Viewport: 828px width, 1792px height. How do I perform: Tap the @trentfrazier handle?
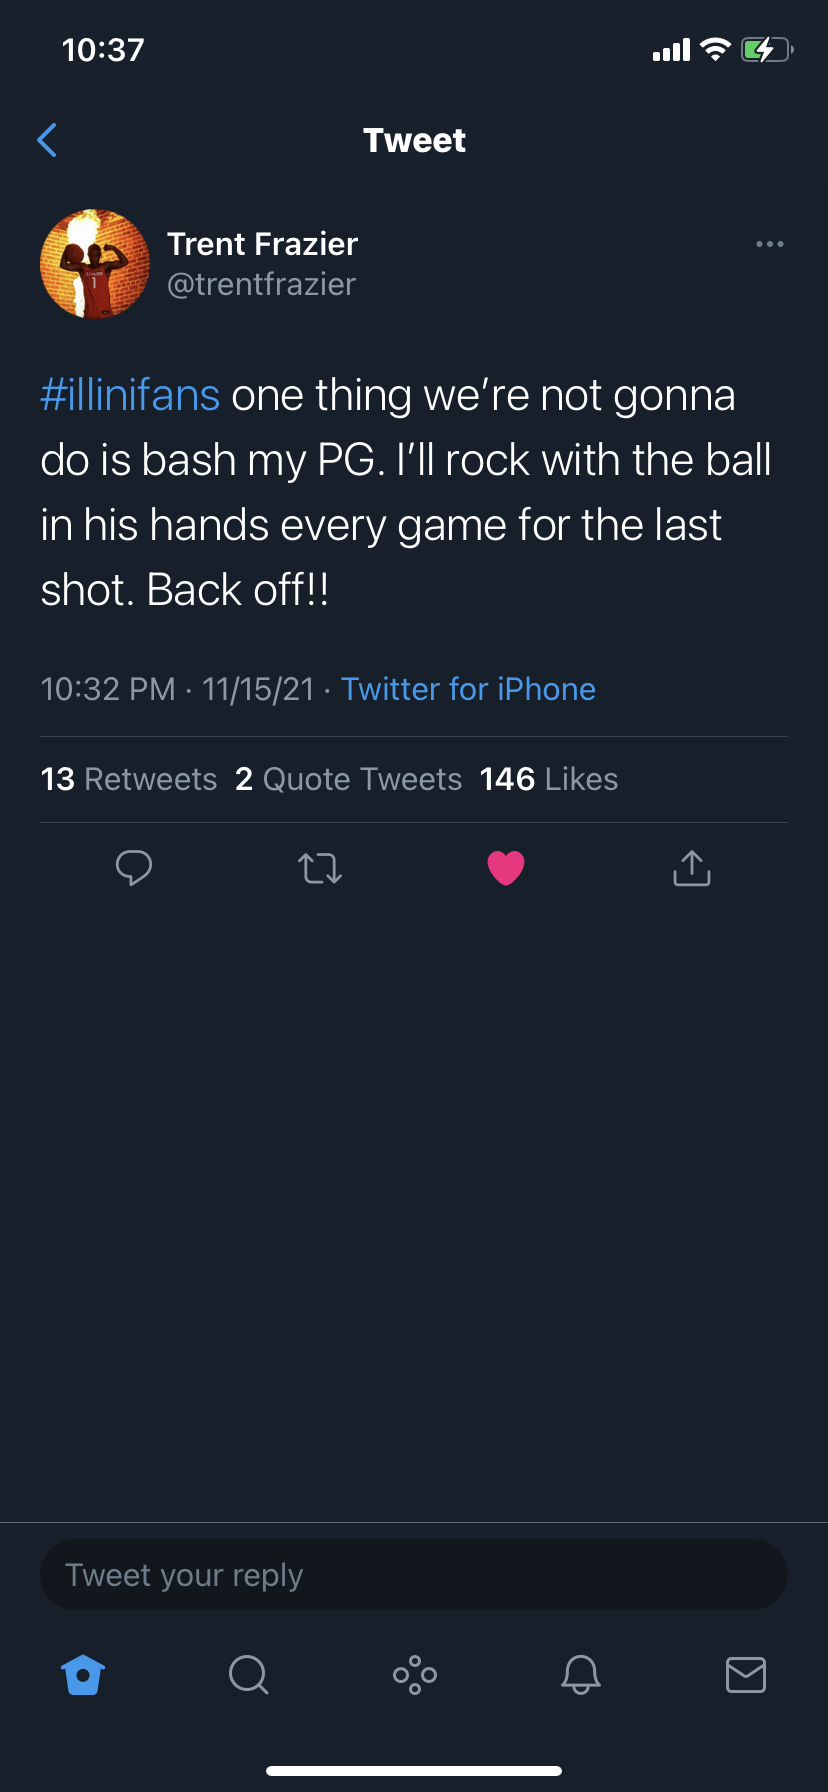[261, 285]
